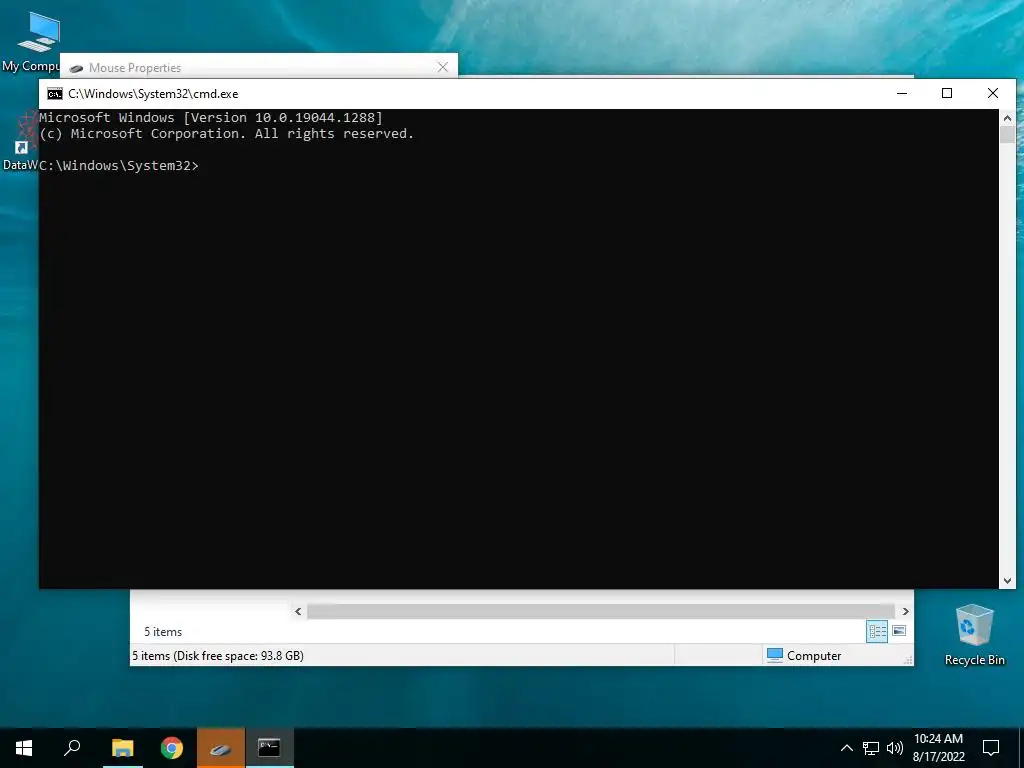Minimize the cmd.exe window
The image size is (1024, 768).
coord(902,93)
